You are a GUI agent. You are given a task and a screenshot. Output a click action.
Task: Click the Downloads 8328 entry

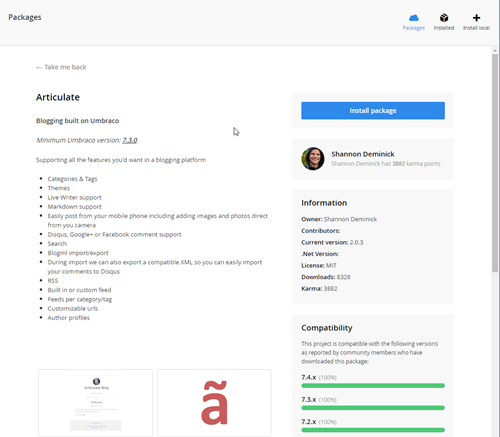pyautogui.click(x=326, y=277)
